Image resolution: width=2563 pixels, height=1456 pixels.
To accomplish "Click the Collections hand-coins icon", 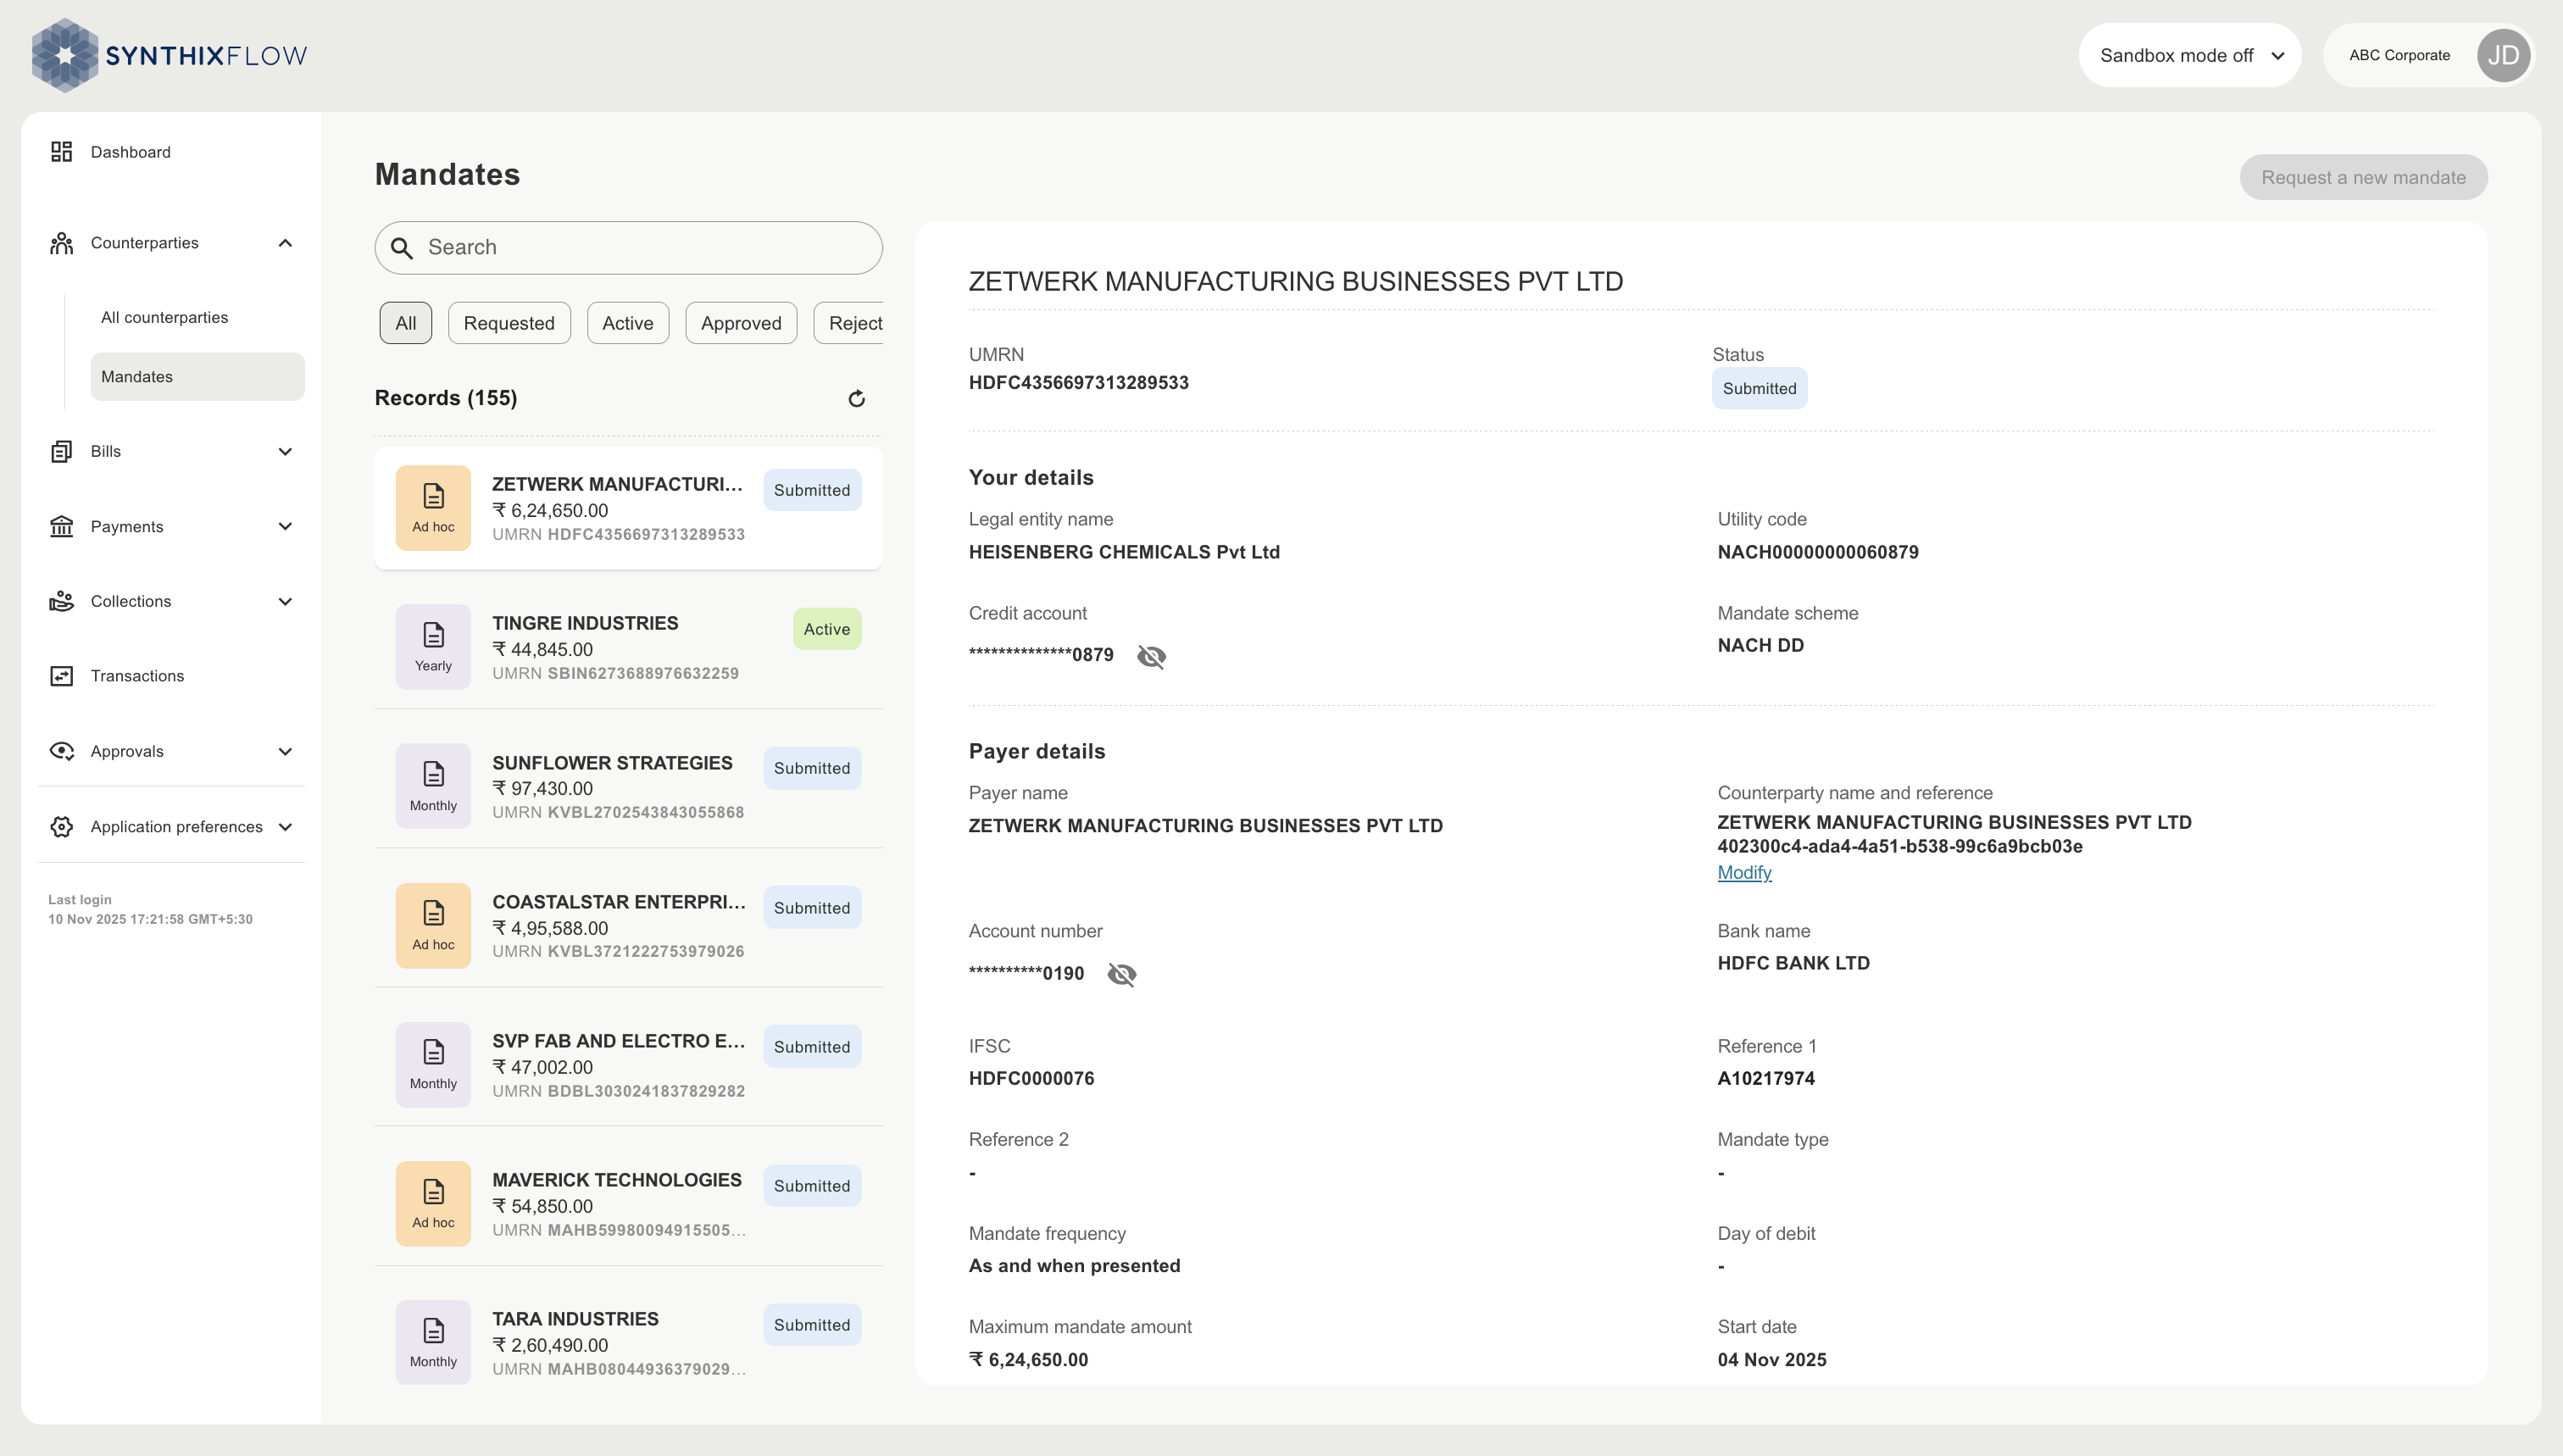I will click(x=62, y=601).
